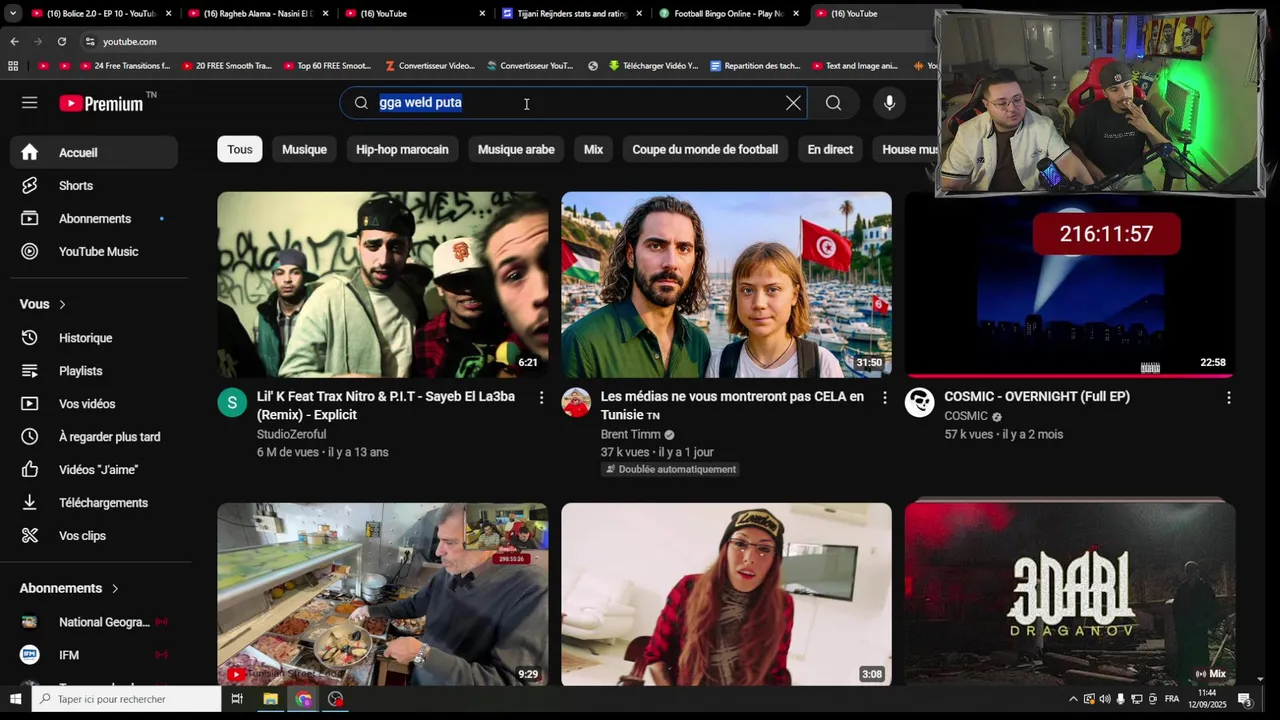Open 24 Free Transitions bookmark
Image resolution: width=1280 pixels, height=720 pixels.
tap(125, 66)
